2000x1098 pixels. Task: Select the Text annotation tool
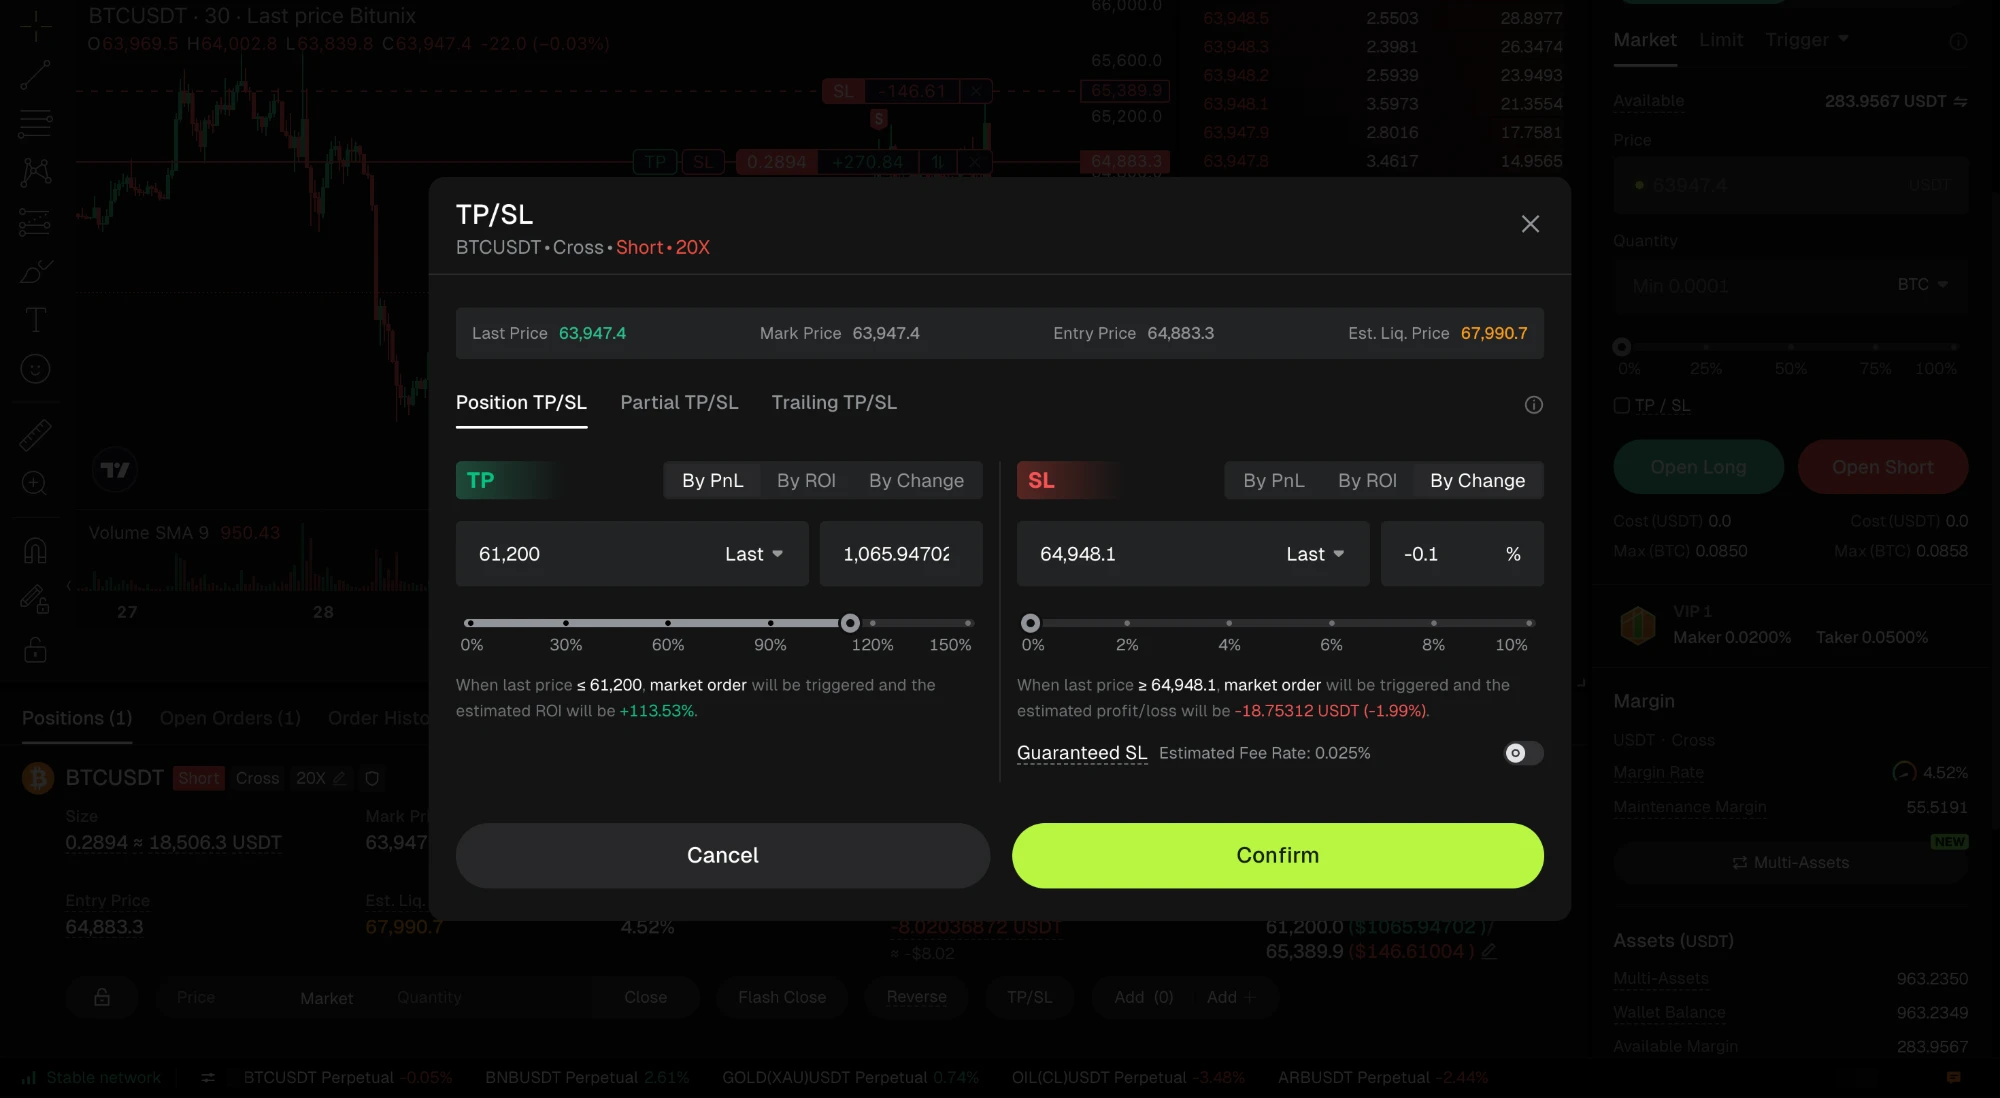click(x=35, y=320)
